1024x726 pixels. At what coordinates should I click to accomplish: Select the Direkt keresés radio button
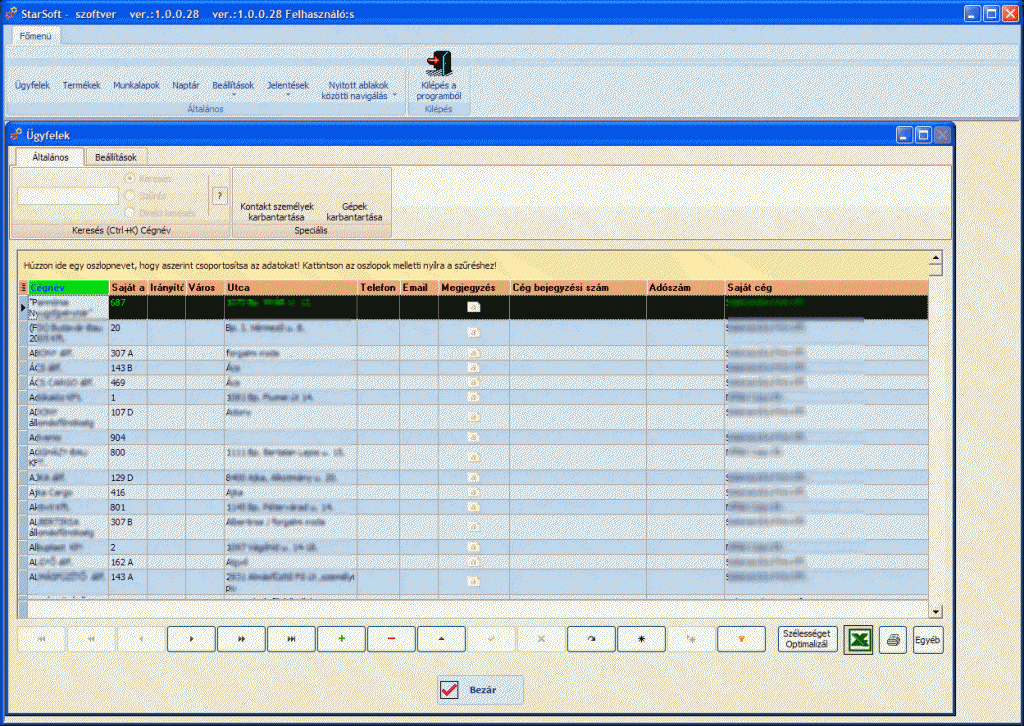pyautogui.click(x=130, y=212)
